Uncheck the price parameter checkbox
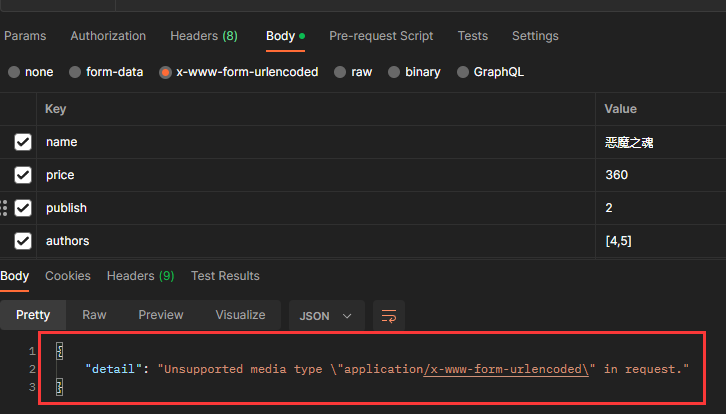This screenshot has width=726, height=414. 23,175
